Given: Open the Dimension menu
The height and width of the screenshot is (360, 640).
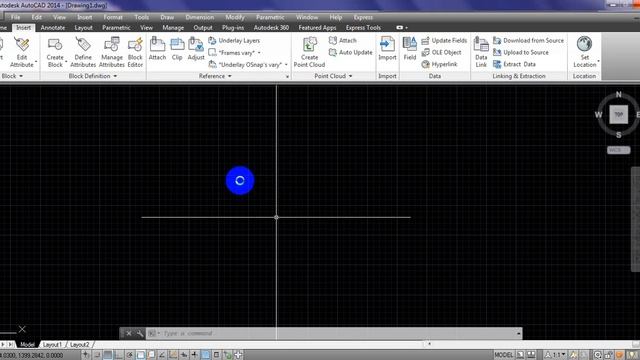Looking at the screenshot, I should [200, 17].
